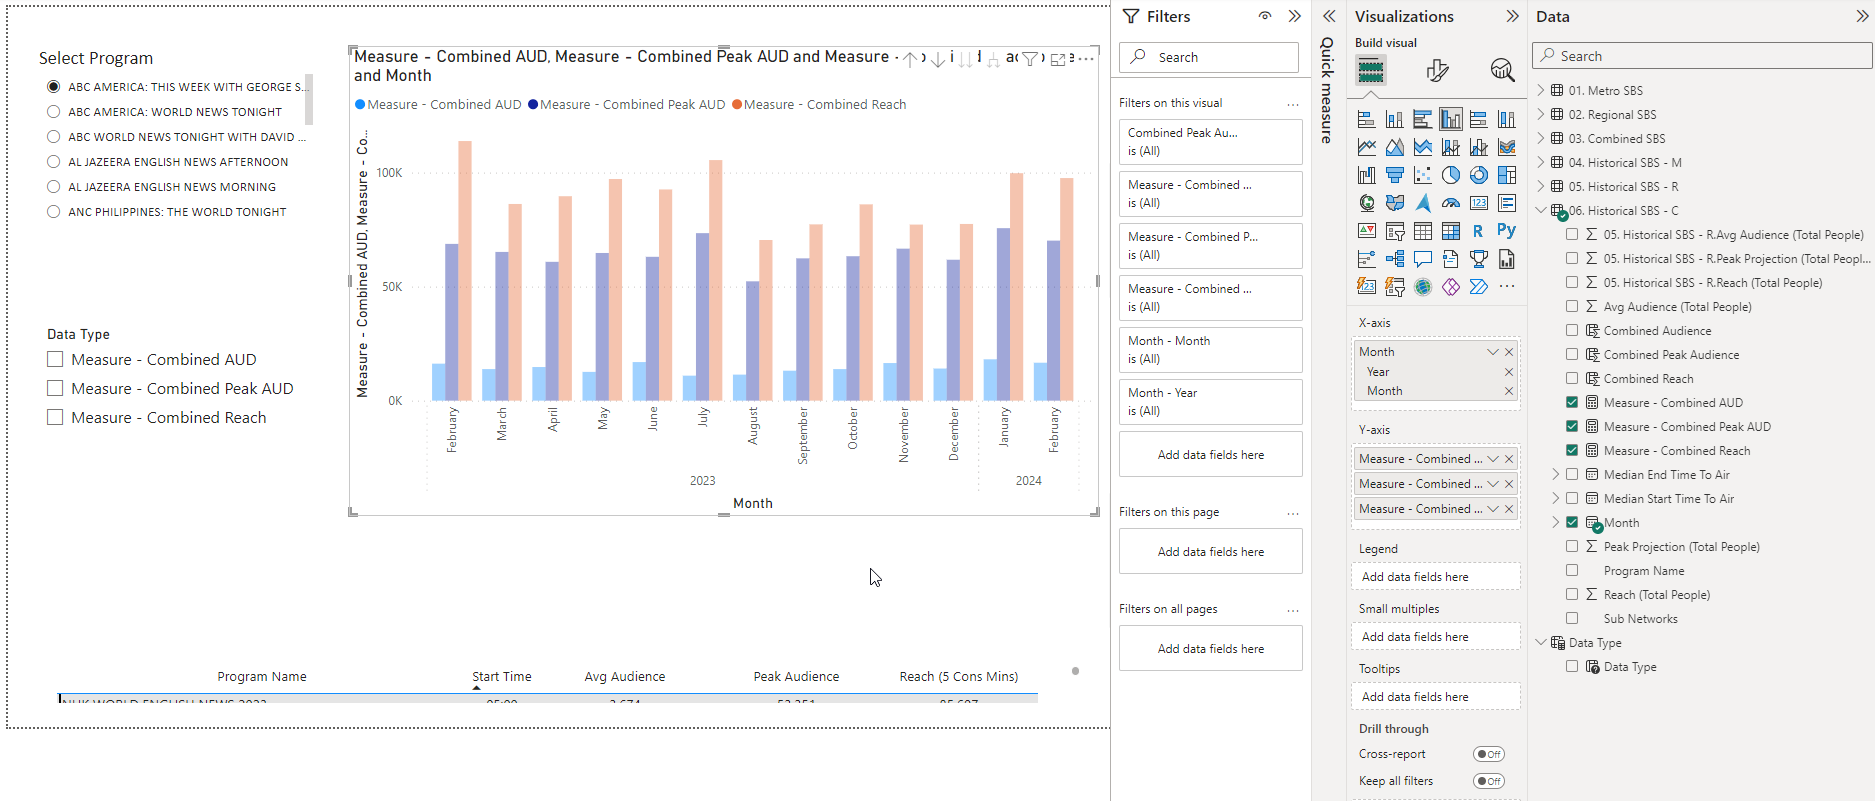
Task: Select the table visual icon
Action: 1423,231
